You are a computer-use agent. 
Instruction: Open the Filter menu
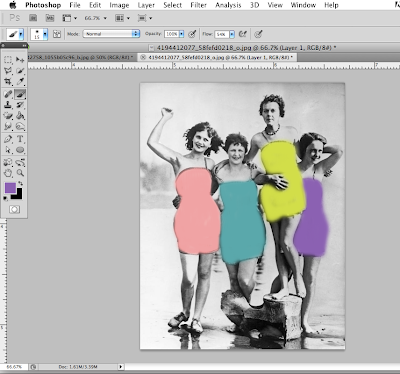tap(198, 5)
